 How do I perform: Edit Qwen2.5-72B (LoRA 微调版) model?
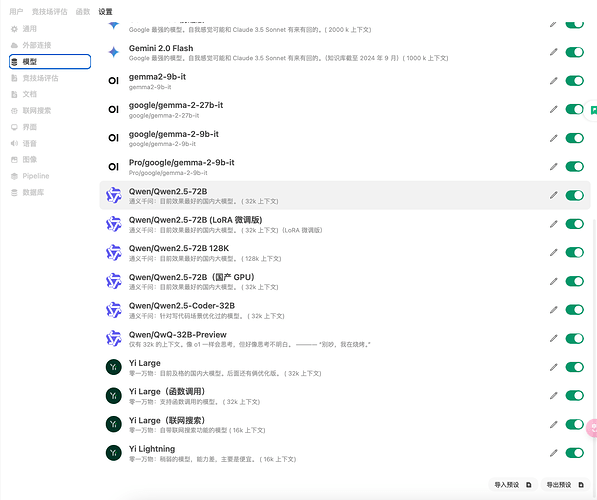click(x=554, y=224)
